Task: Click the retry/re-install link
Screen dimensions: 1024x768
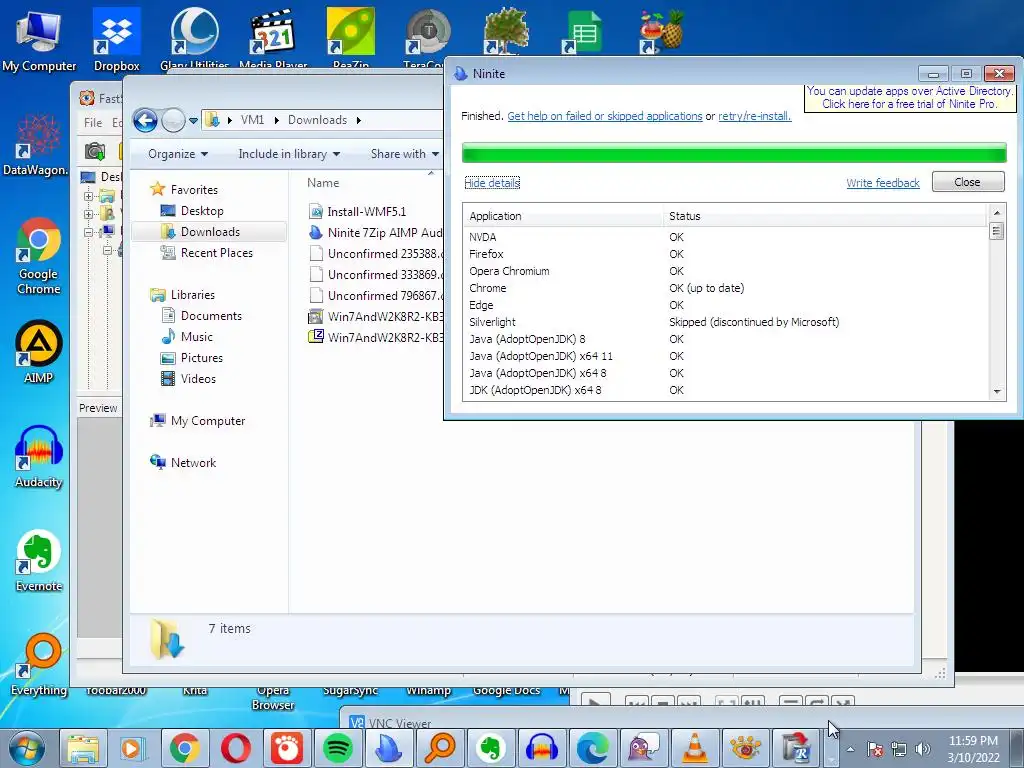Action: 754,116
